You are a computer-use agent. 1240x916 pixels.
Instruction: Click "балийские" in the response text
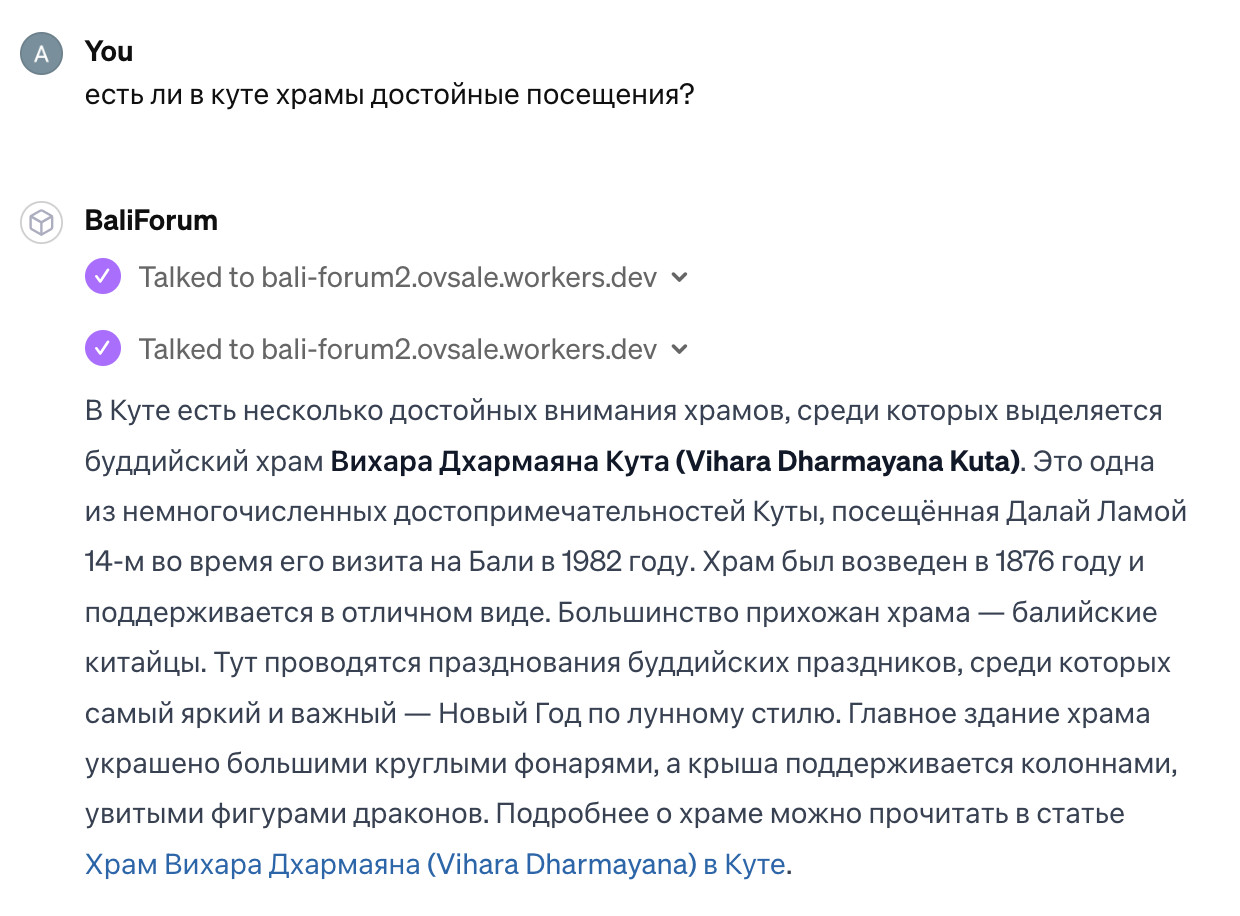click(1085, 612)
